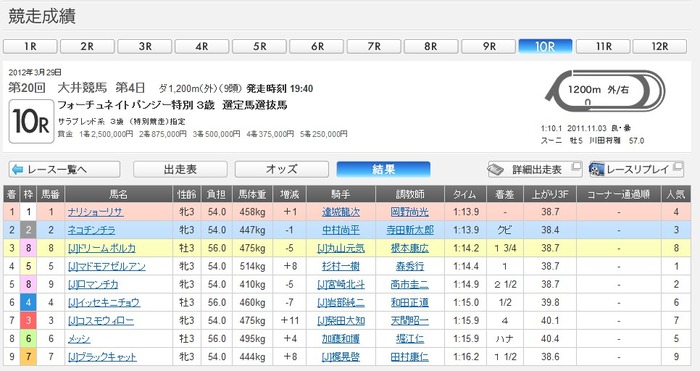Click the new-window icon on レースリプレイ

(678, 167)
